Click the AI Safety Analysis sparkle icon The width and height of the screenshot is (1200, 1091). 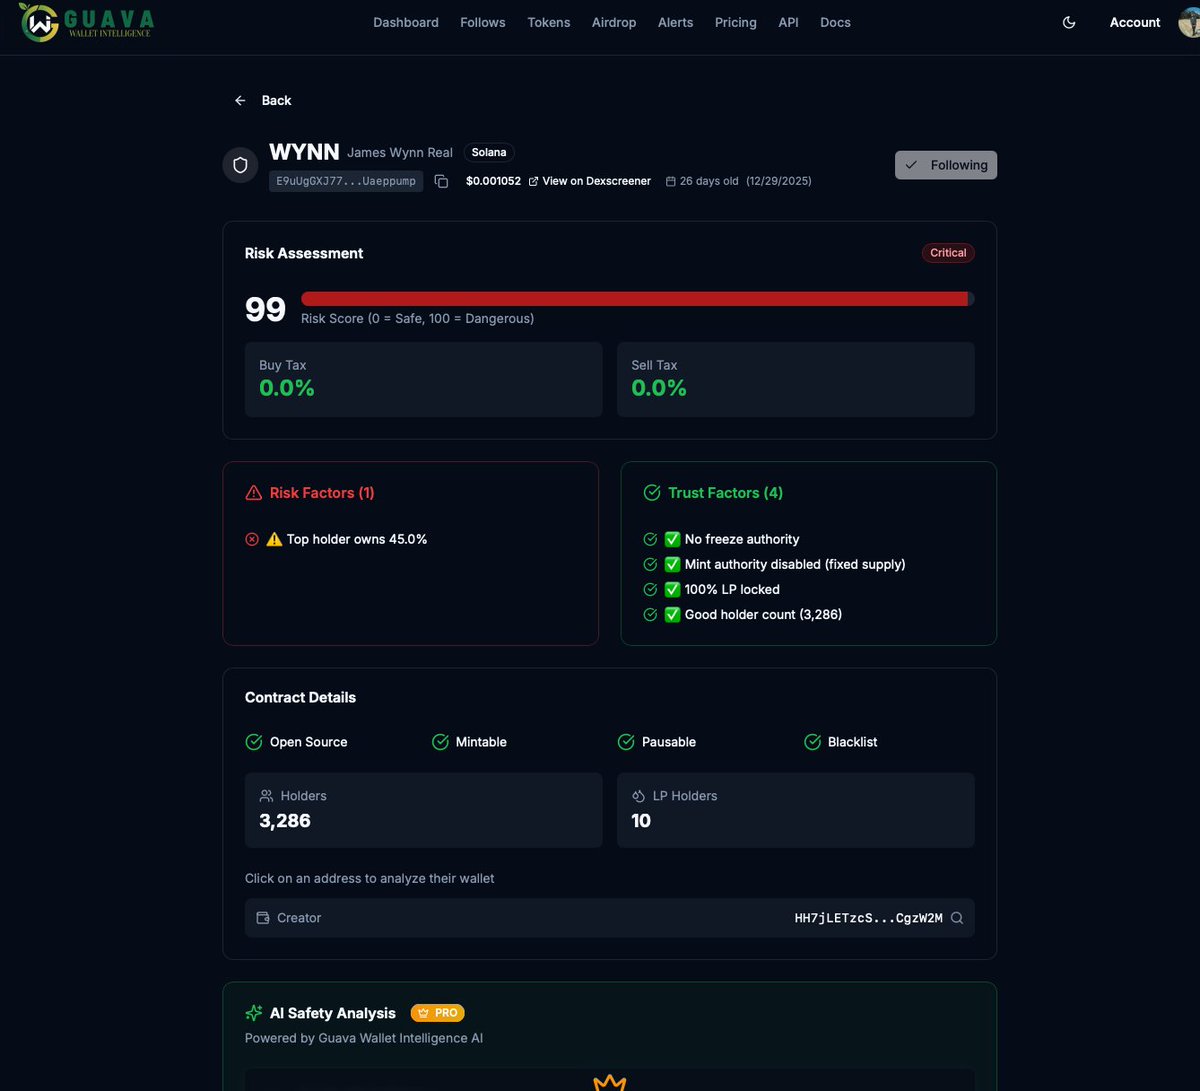[x=254, y=1013]
